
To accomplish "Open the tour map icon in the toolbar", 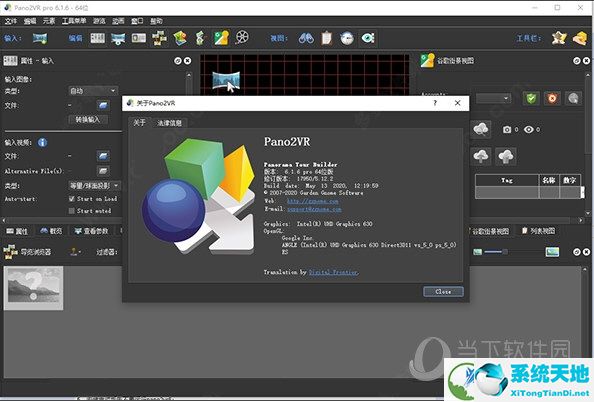I will (180, 38).
